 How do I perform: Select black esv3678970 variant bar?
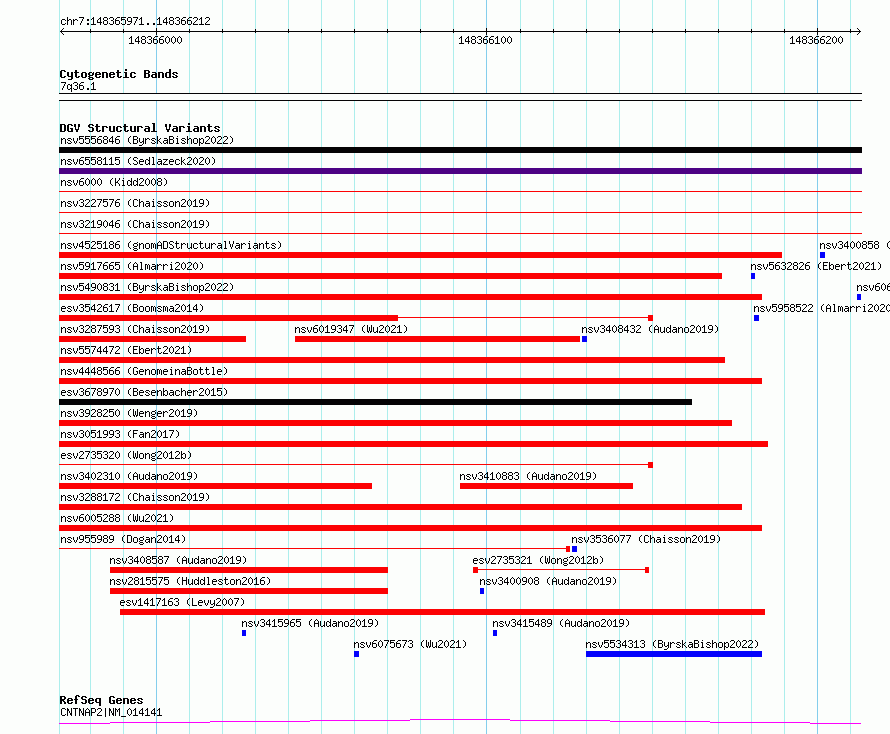point(375,402)
